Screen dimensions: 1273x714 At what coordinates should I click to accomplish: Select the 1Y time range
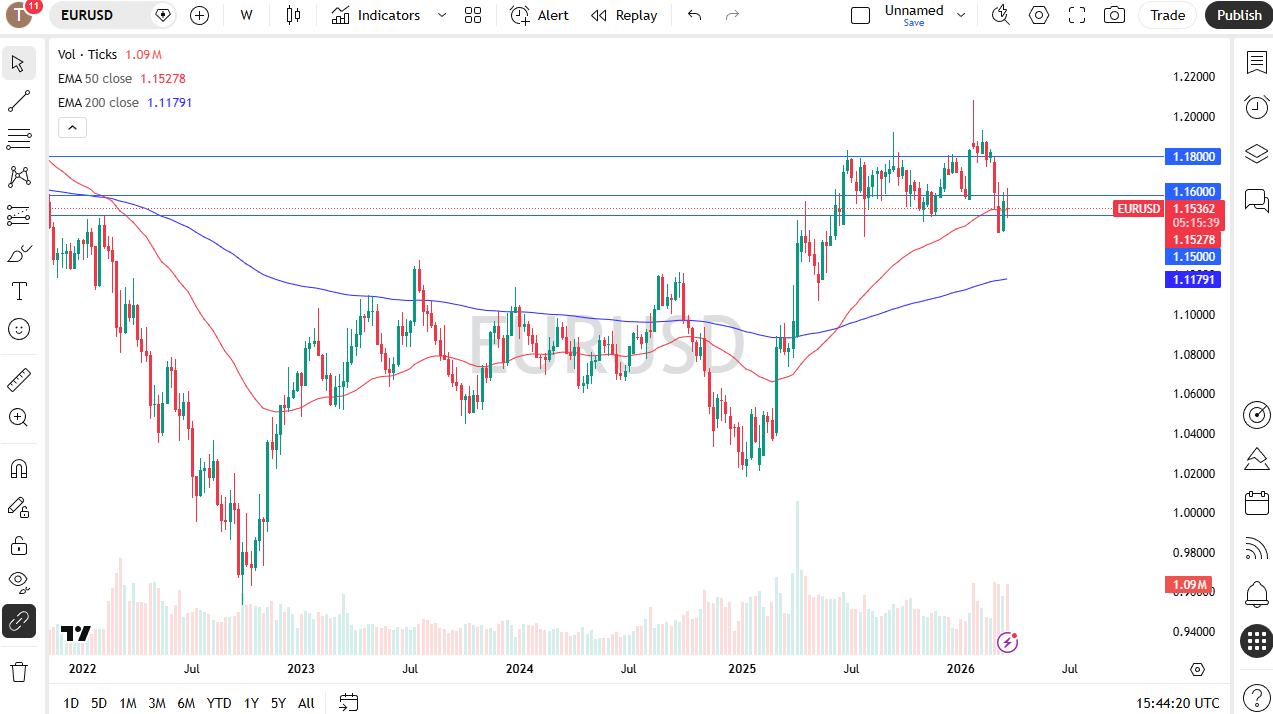[251, 703]
